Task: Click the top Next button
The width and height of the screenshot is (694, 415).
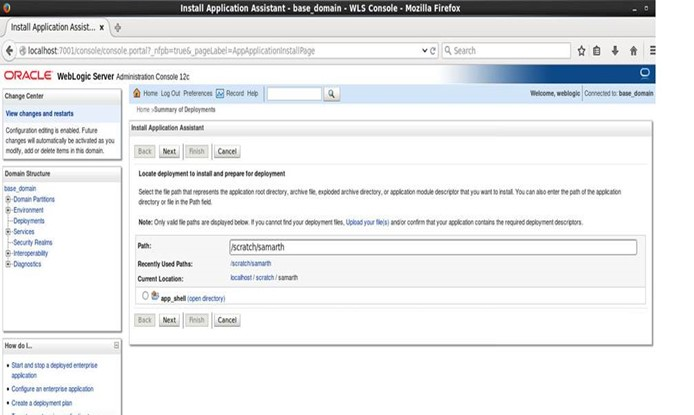Action: (x=169, y=151)
